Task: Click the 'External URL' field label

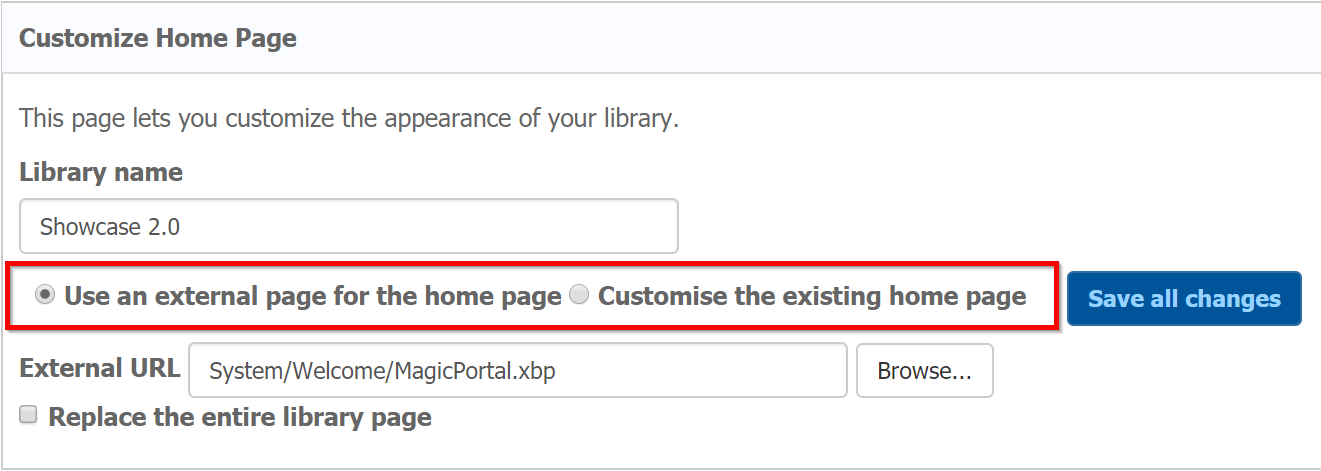Action: point(100,368)
